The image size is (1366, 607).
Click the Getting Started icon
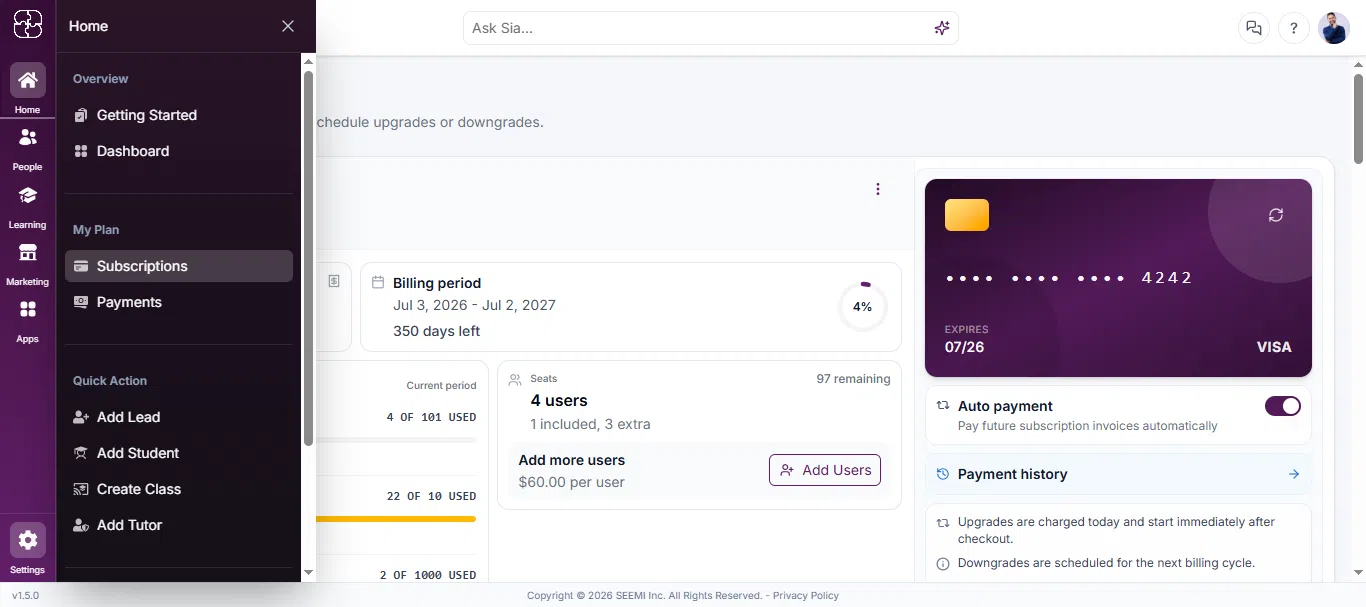(x=81, y=115)
